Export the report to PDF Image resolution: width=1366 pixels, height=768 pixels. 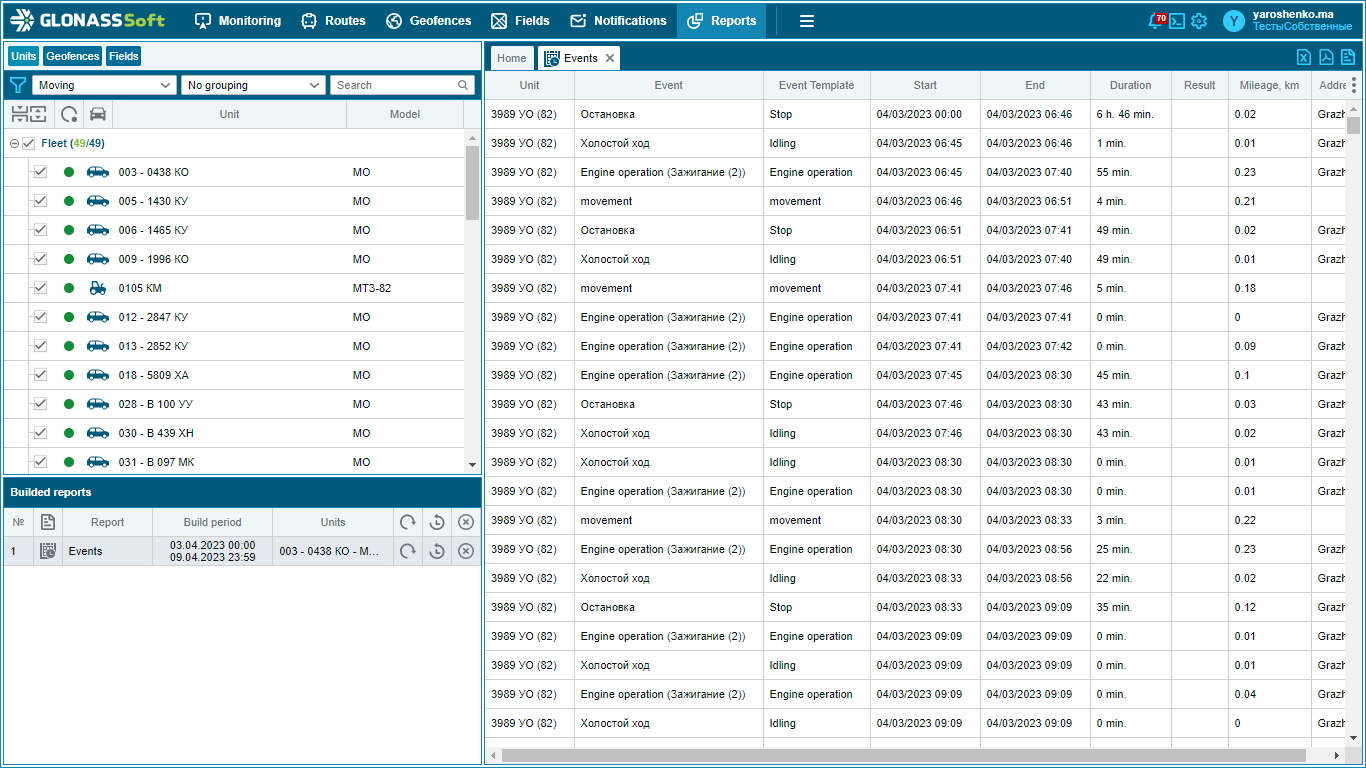point(1326,57)
